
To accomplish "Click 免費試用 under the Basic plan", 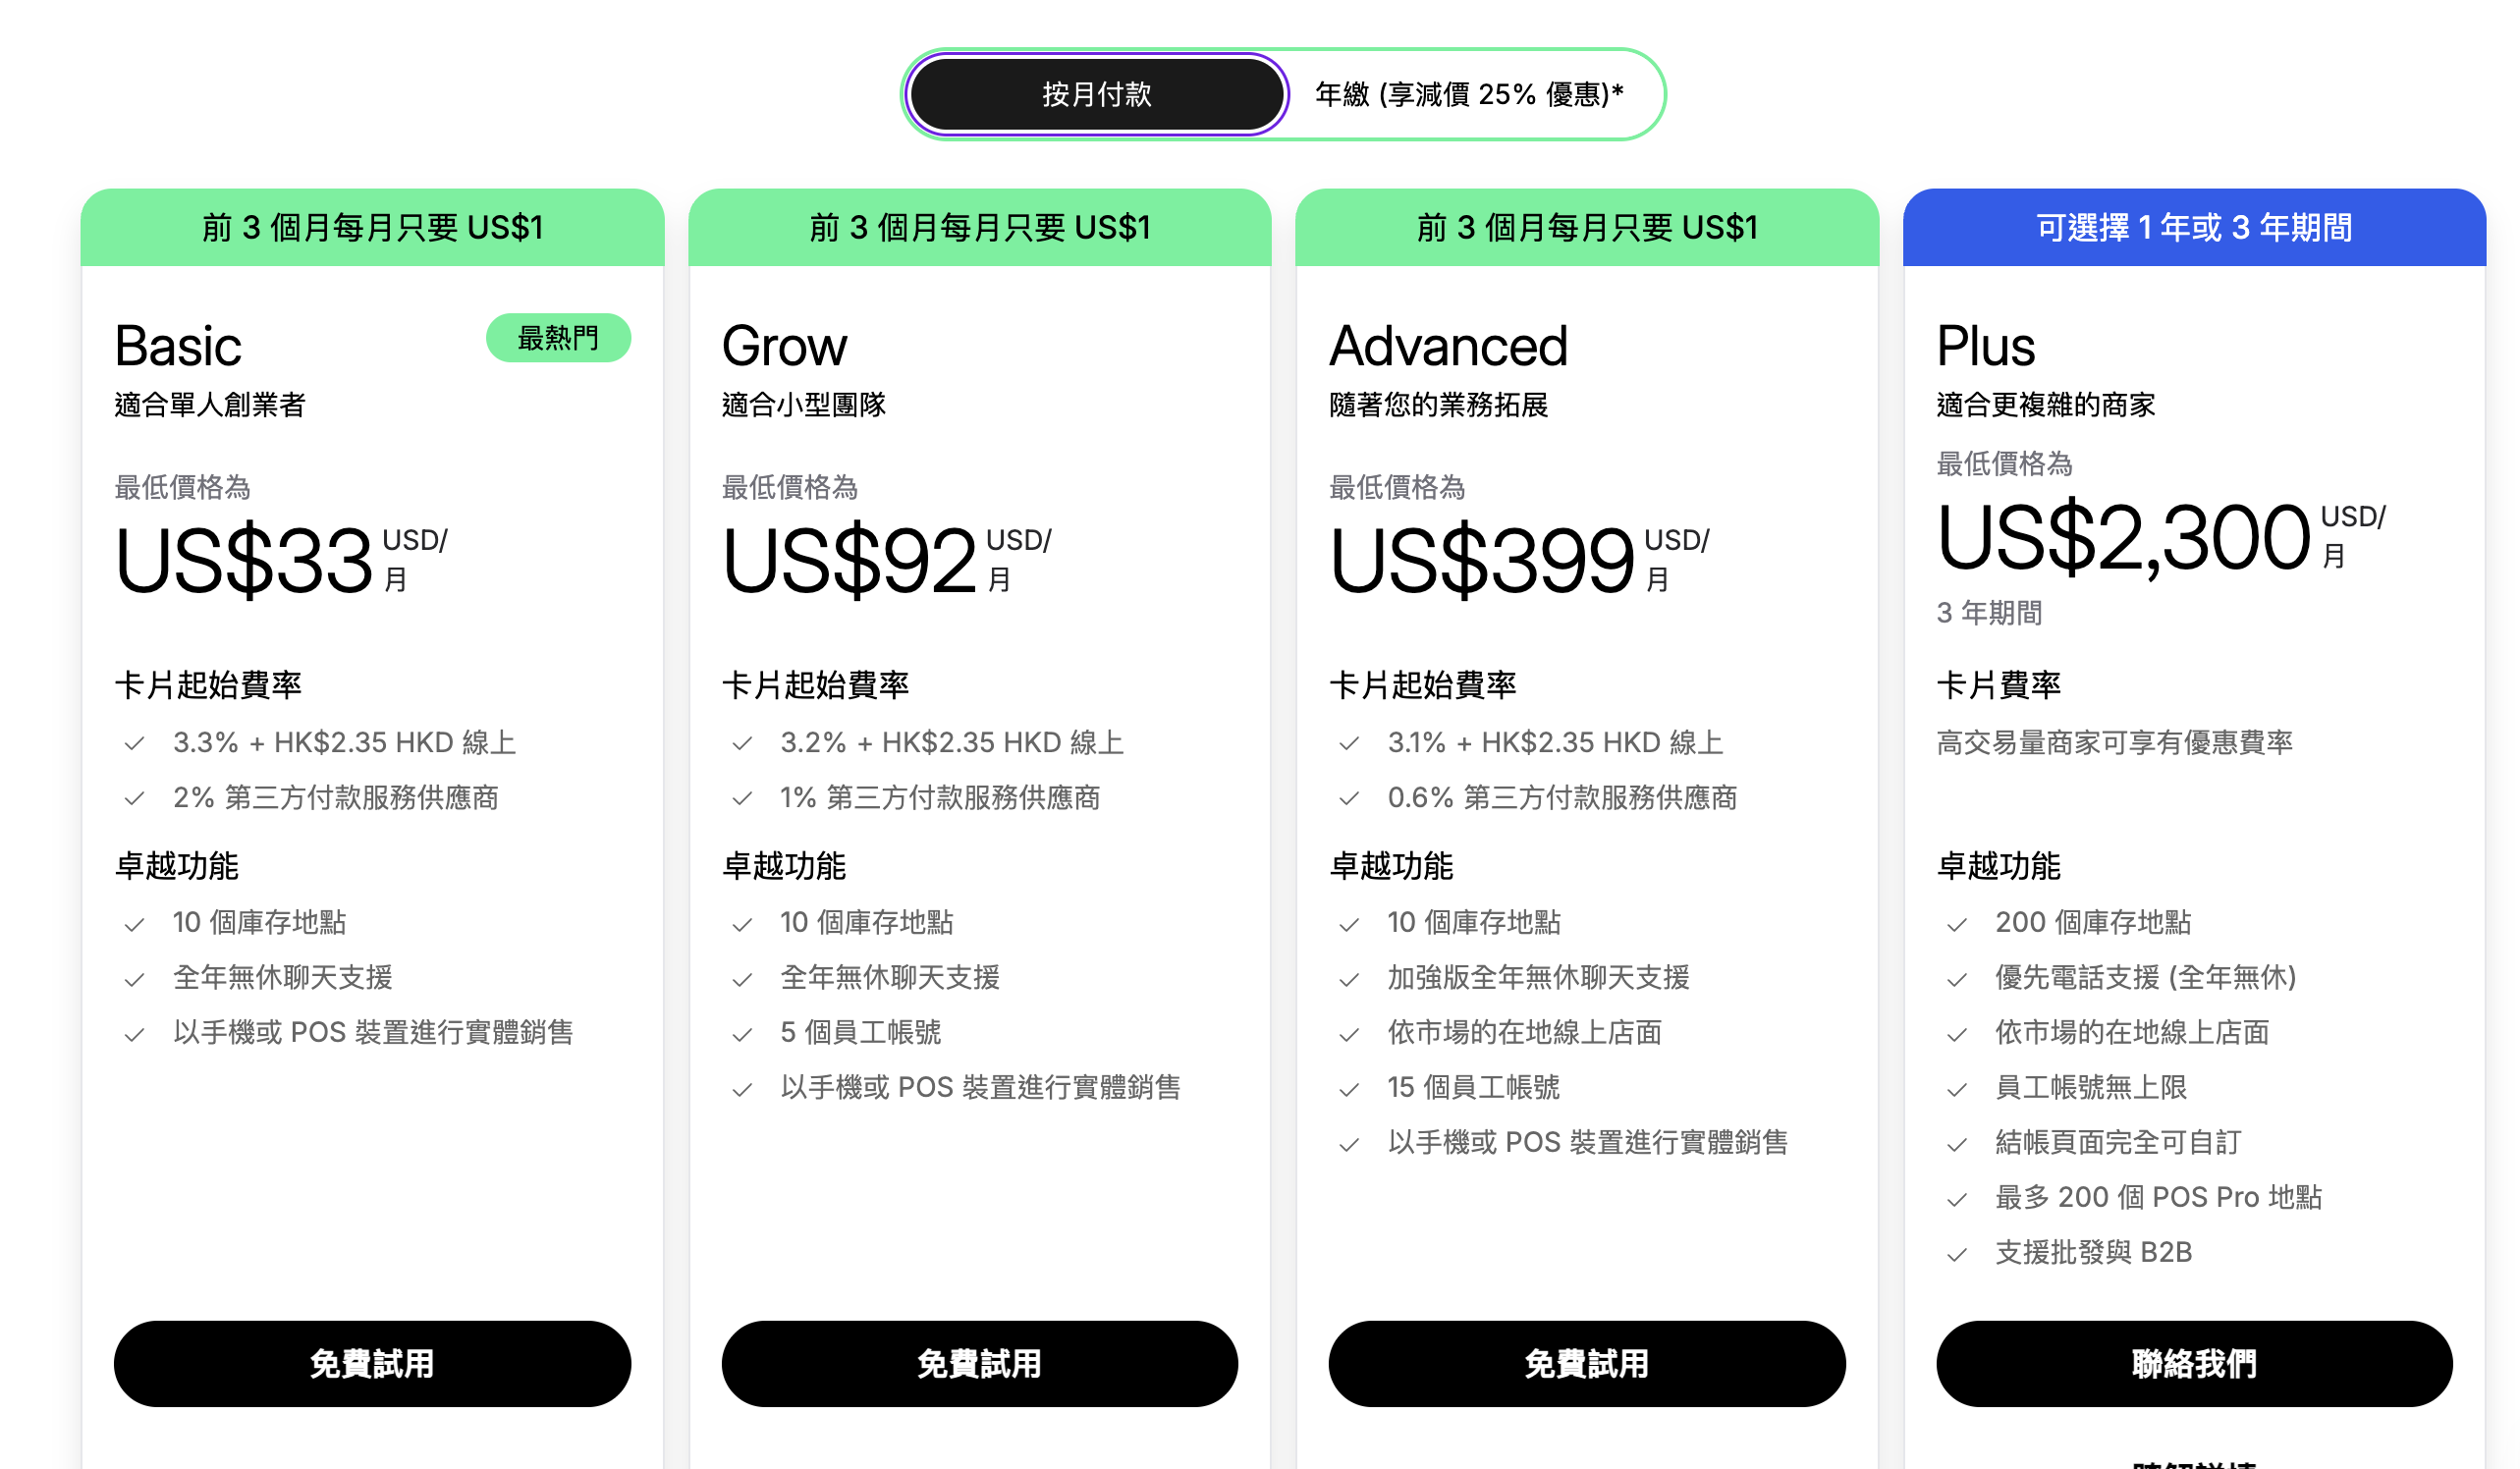I will [x=372, y=1363].
